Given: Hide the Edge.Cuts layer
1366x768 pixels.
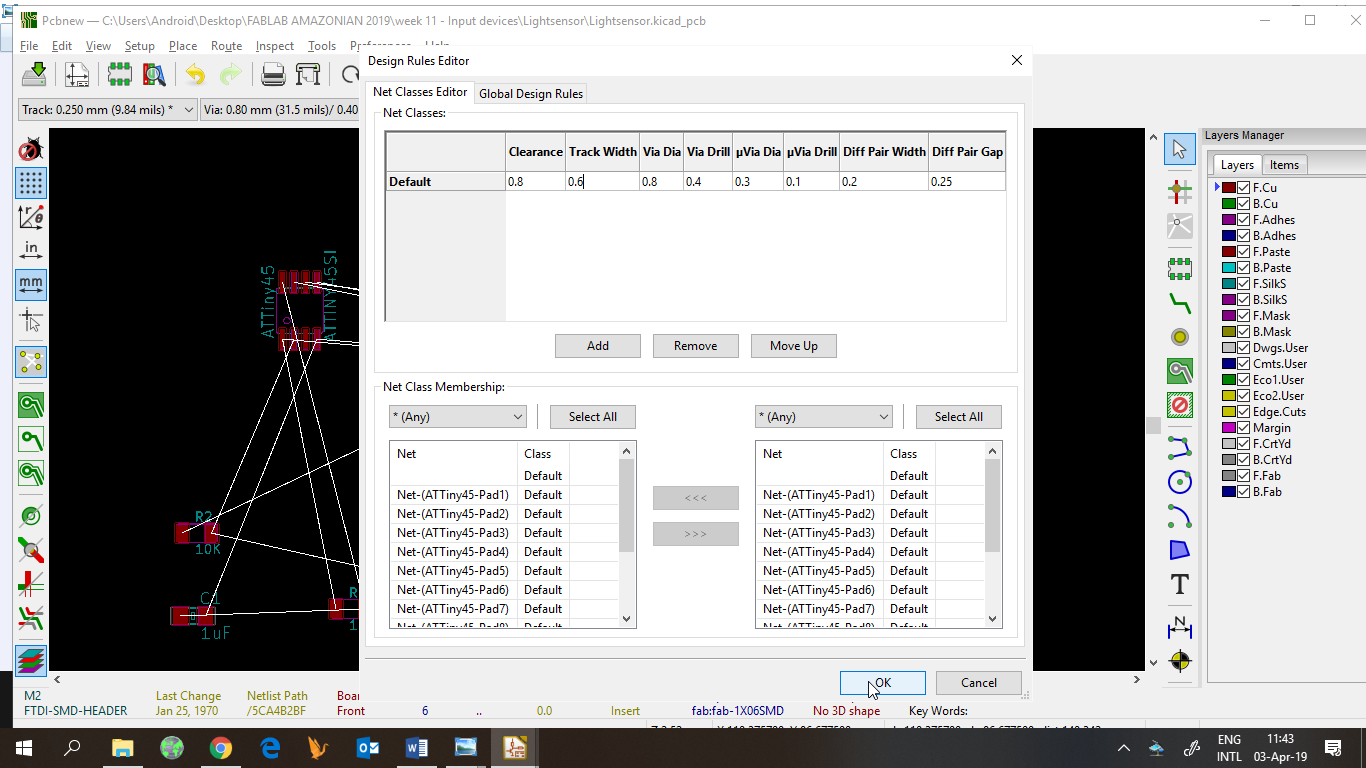Looking at the screenshot, I should 1244,412.
